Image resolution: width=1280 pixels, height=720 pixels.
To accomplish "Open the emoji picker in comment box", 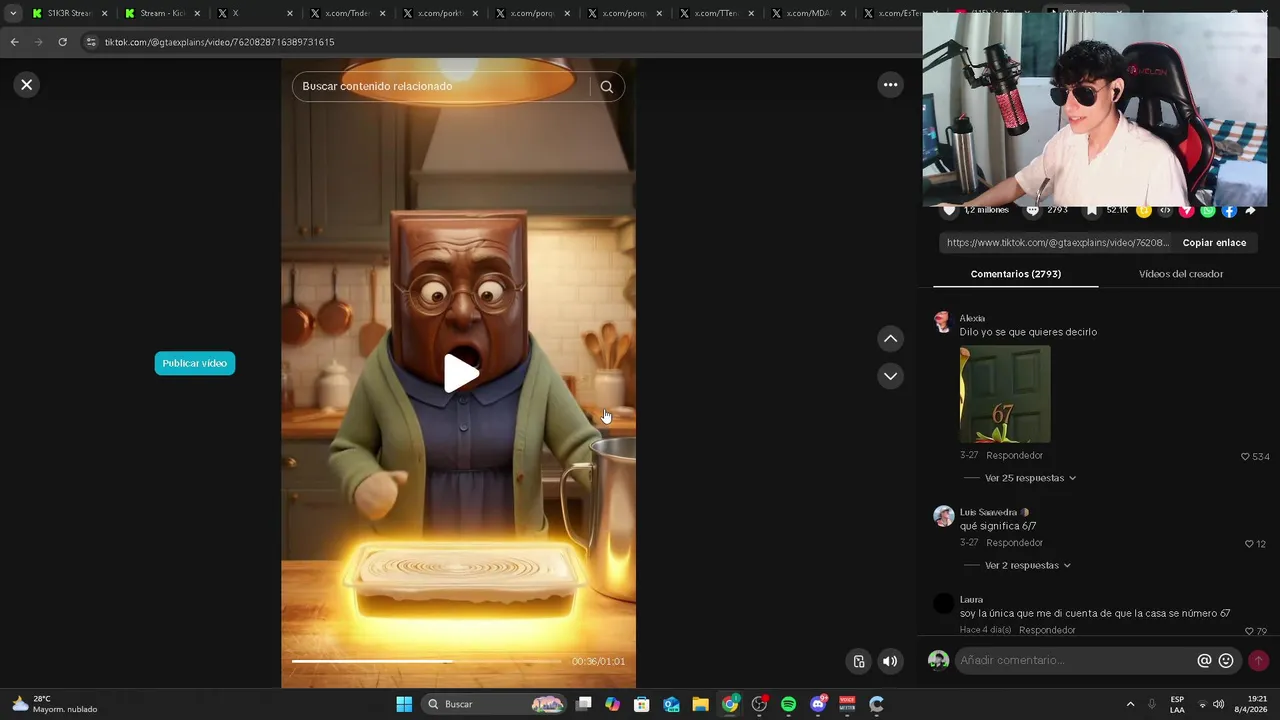I will pos(1226,661).
